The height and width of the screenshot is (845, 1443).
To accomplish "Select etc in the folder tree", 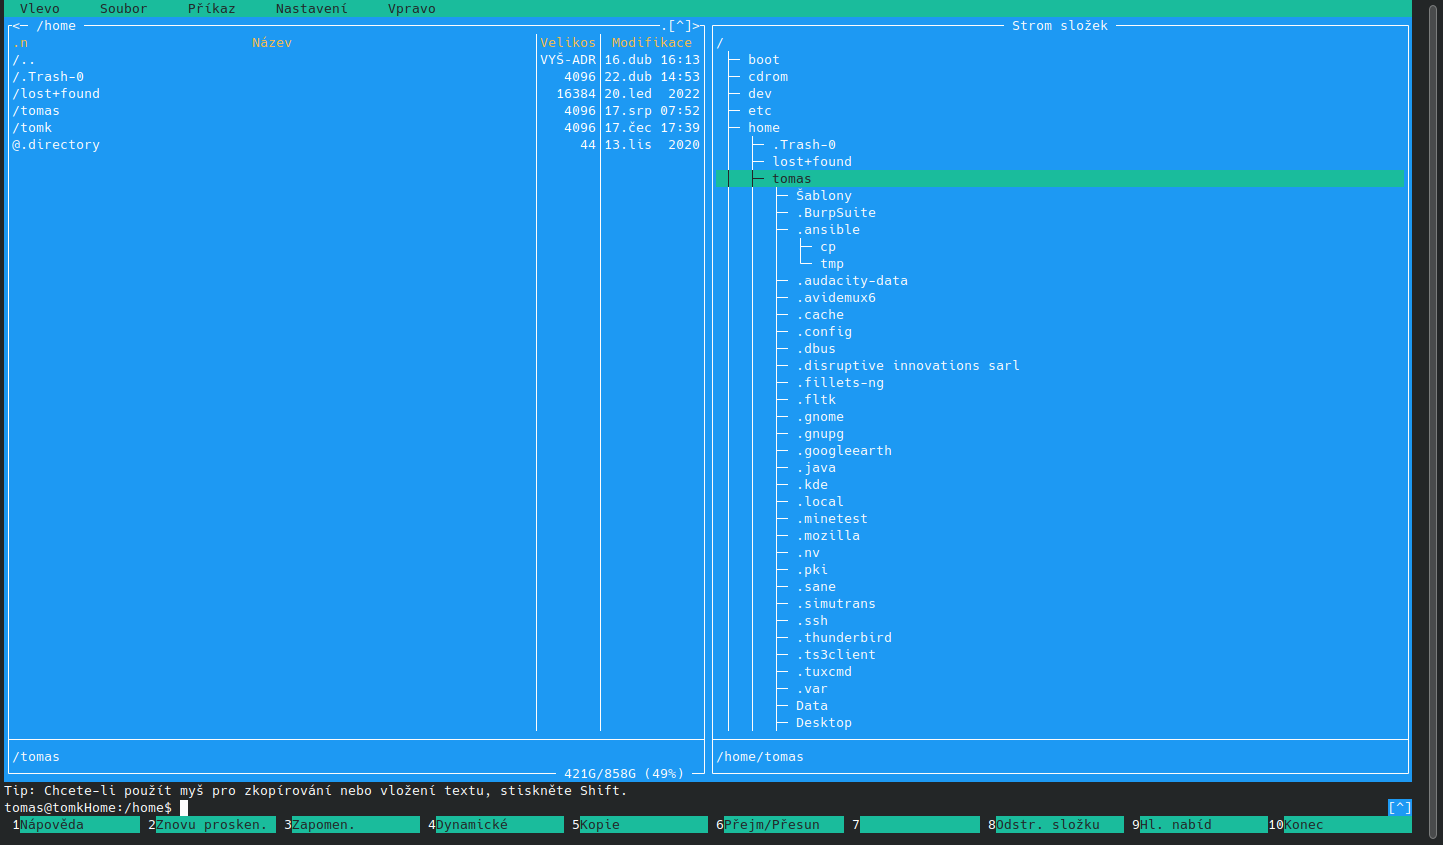I will (760, 111).
